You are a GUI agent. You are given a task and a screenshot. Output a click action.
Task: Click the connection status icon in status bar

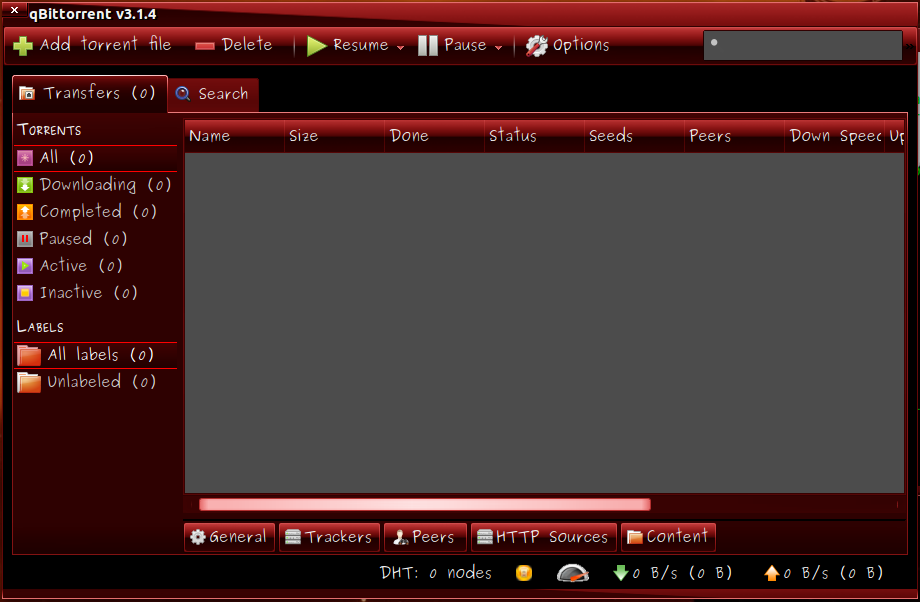pos(524,573)
